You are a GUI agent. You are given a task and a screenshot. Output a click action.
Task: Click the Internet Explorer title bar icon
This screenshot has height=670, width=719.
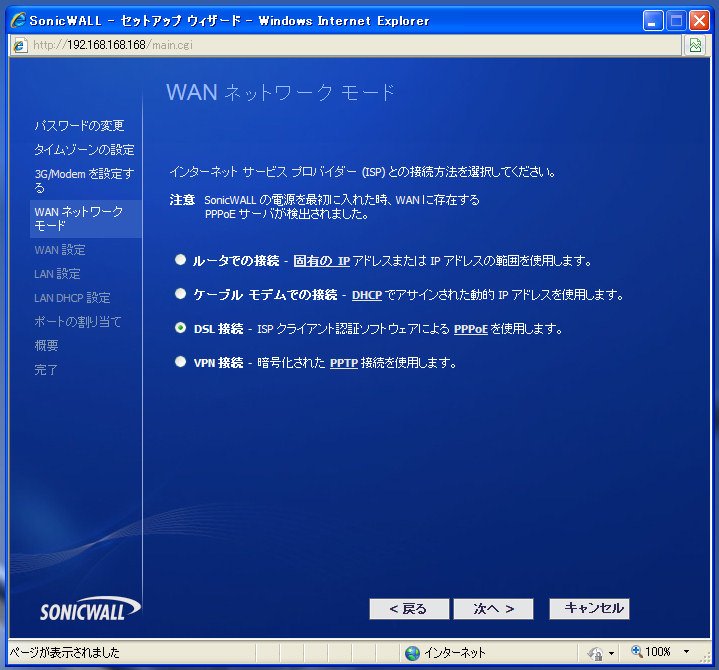click(19, 20)
